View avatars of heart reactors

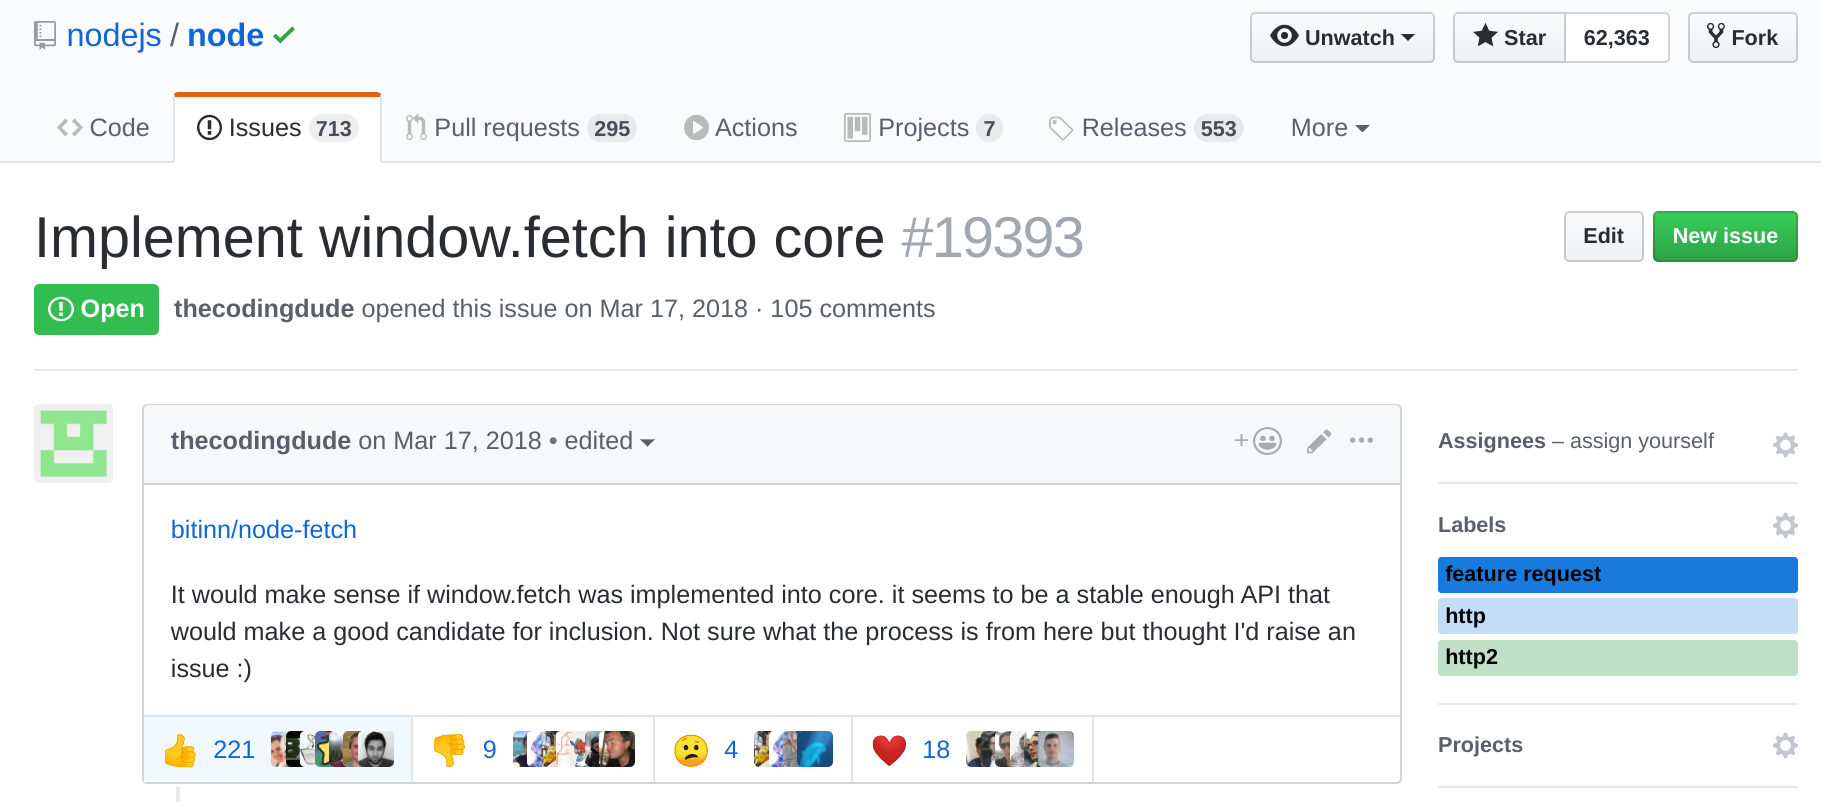(1020, 749)
